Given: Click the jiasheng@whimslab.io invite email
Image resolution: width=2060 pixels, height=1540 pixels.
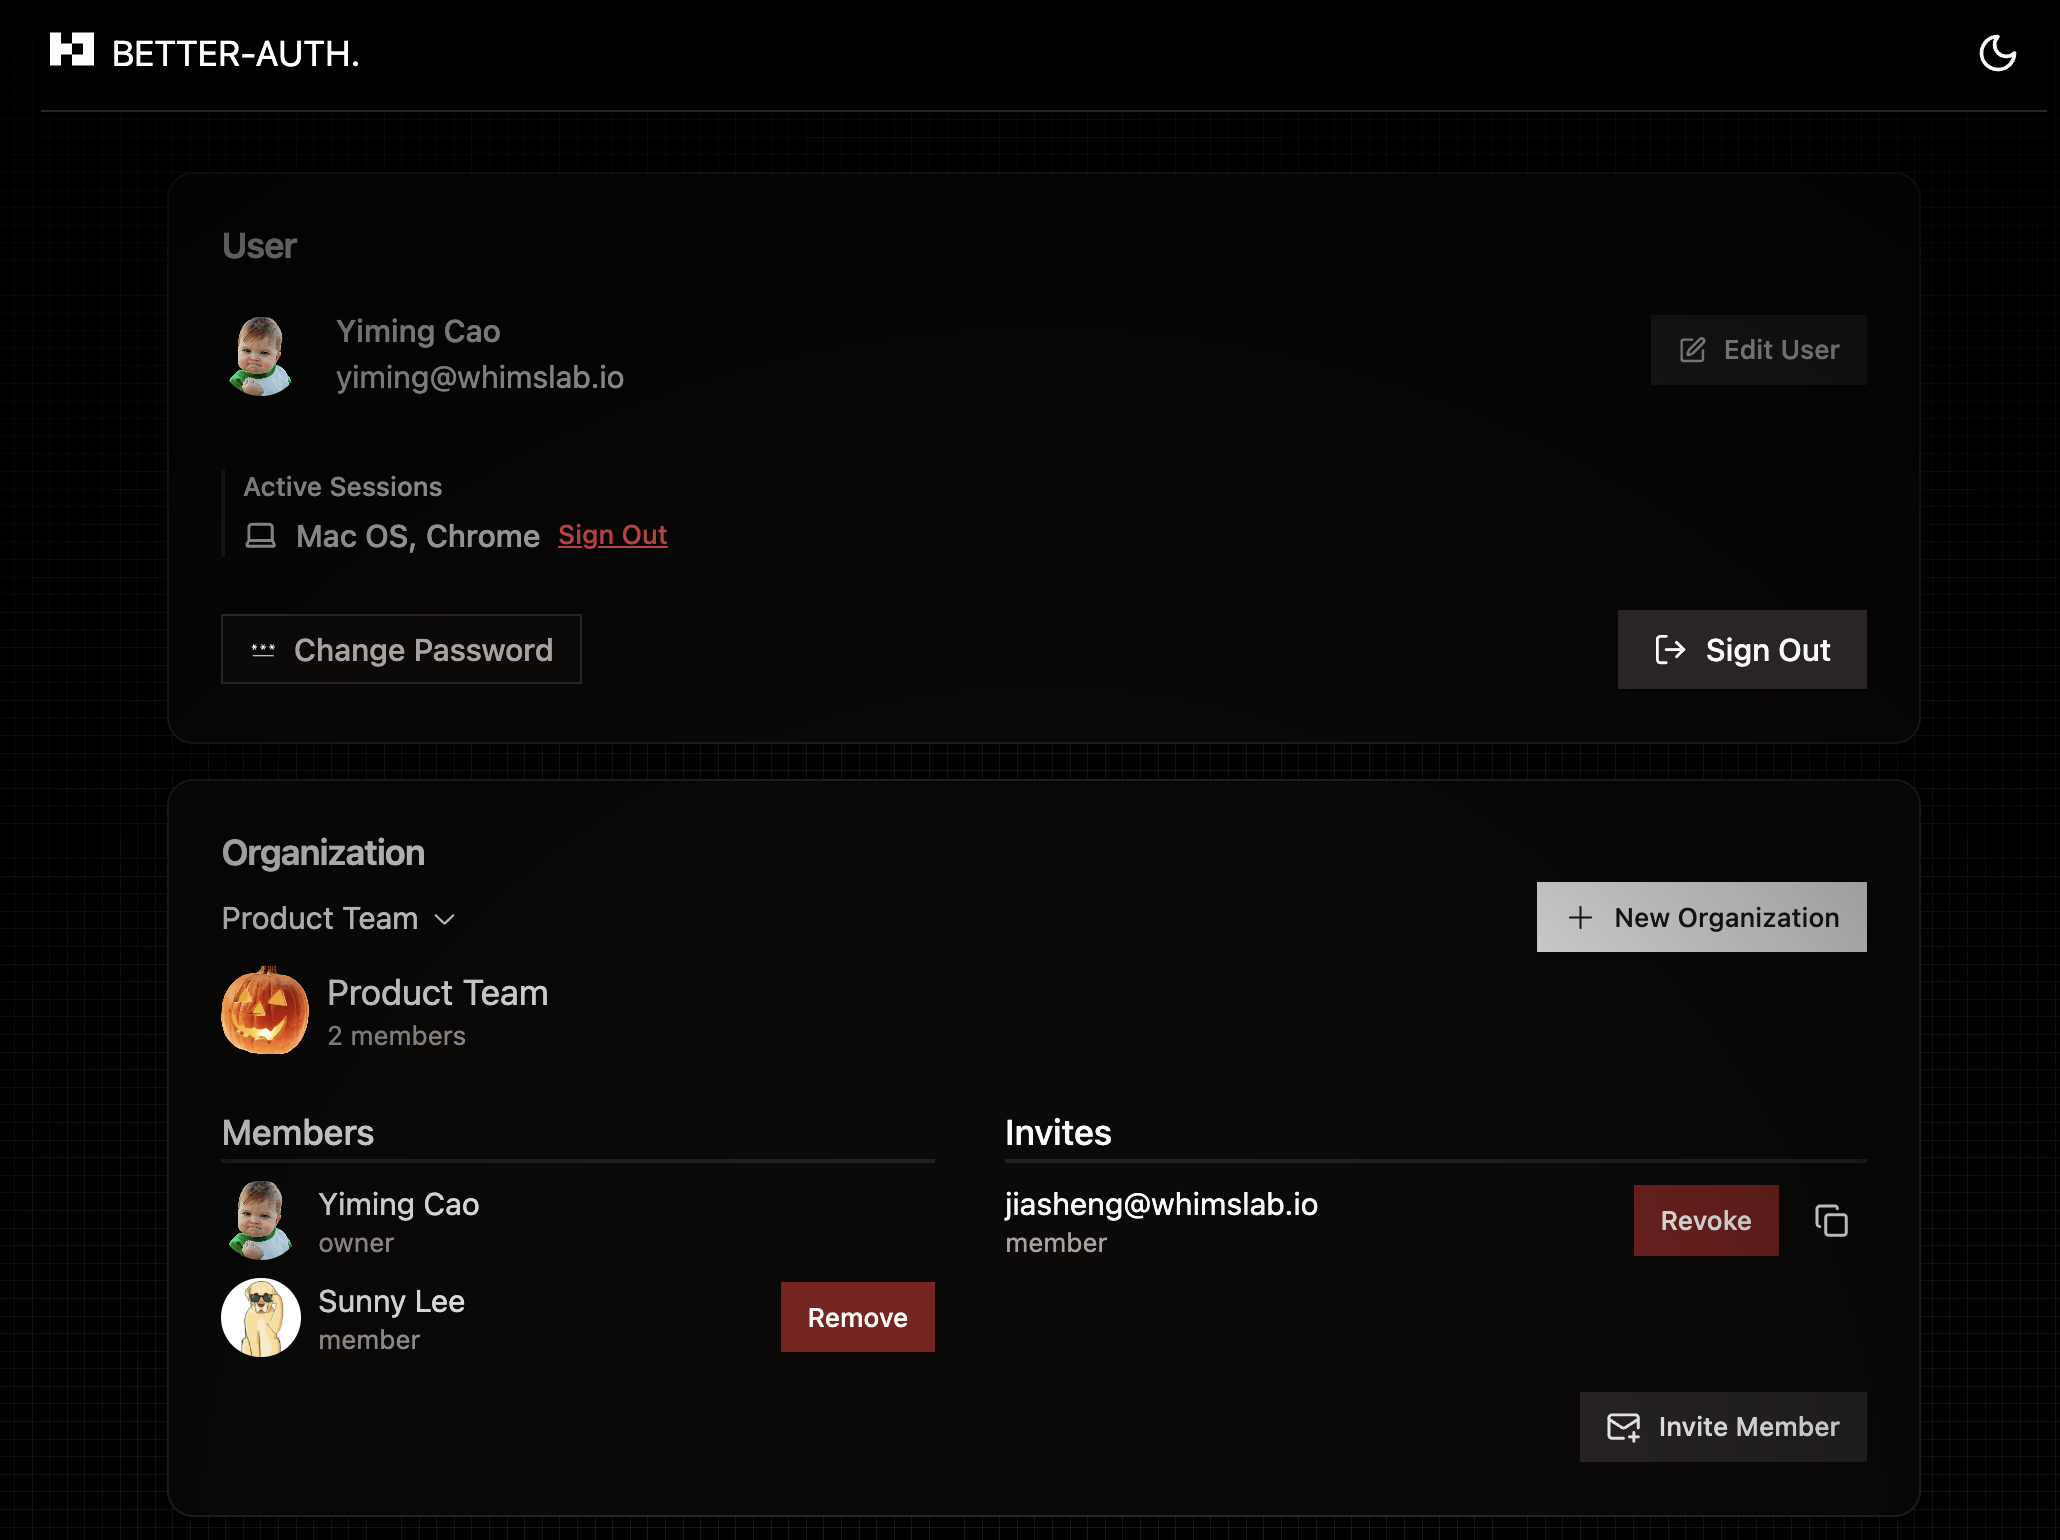Looking at the screenshot, I should coord(1161,1205).
